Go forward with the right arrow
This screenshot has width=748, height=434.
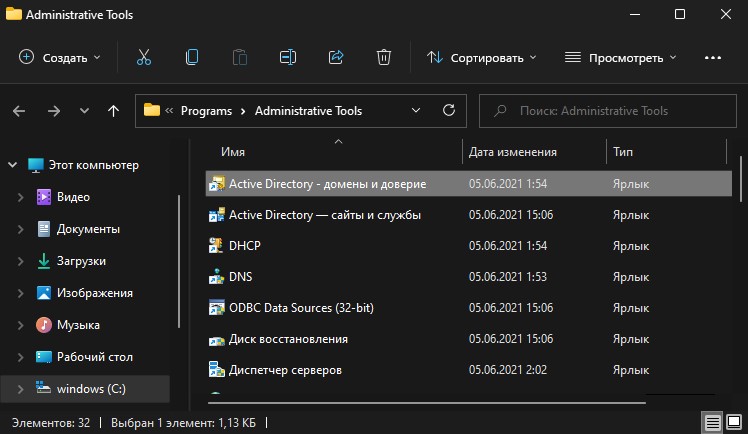point(54,111)
